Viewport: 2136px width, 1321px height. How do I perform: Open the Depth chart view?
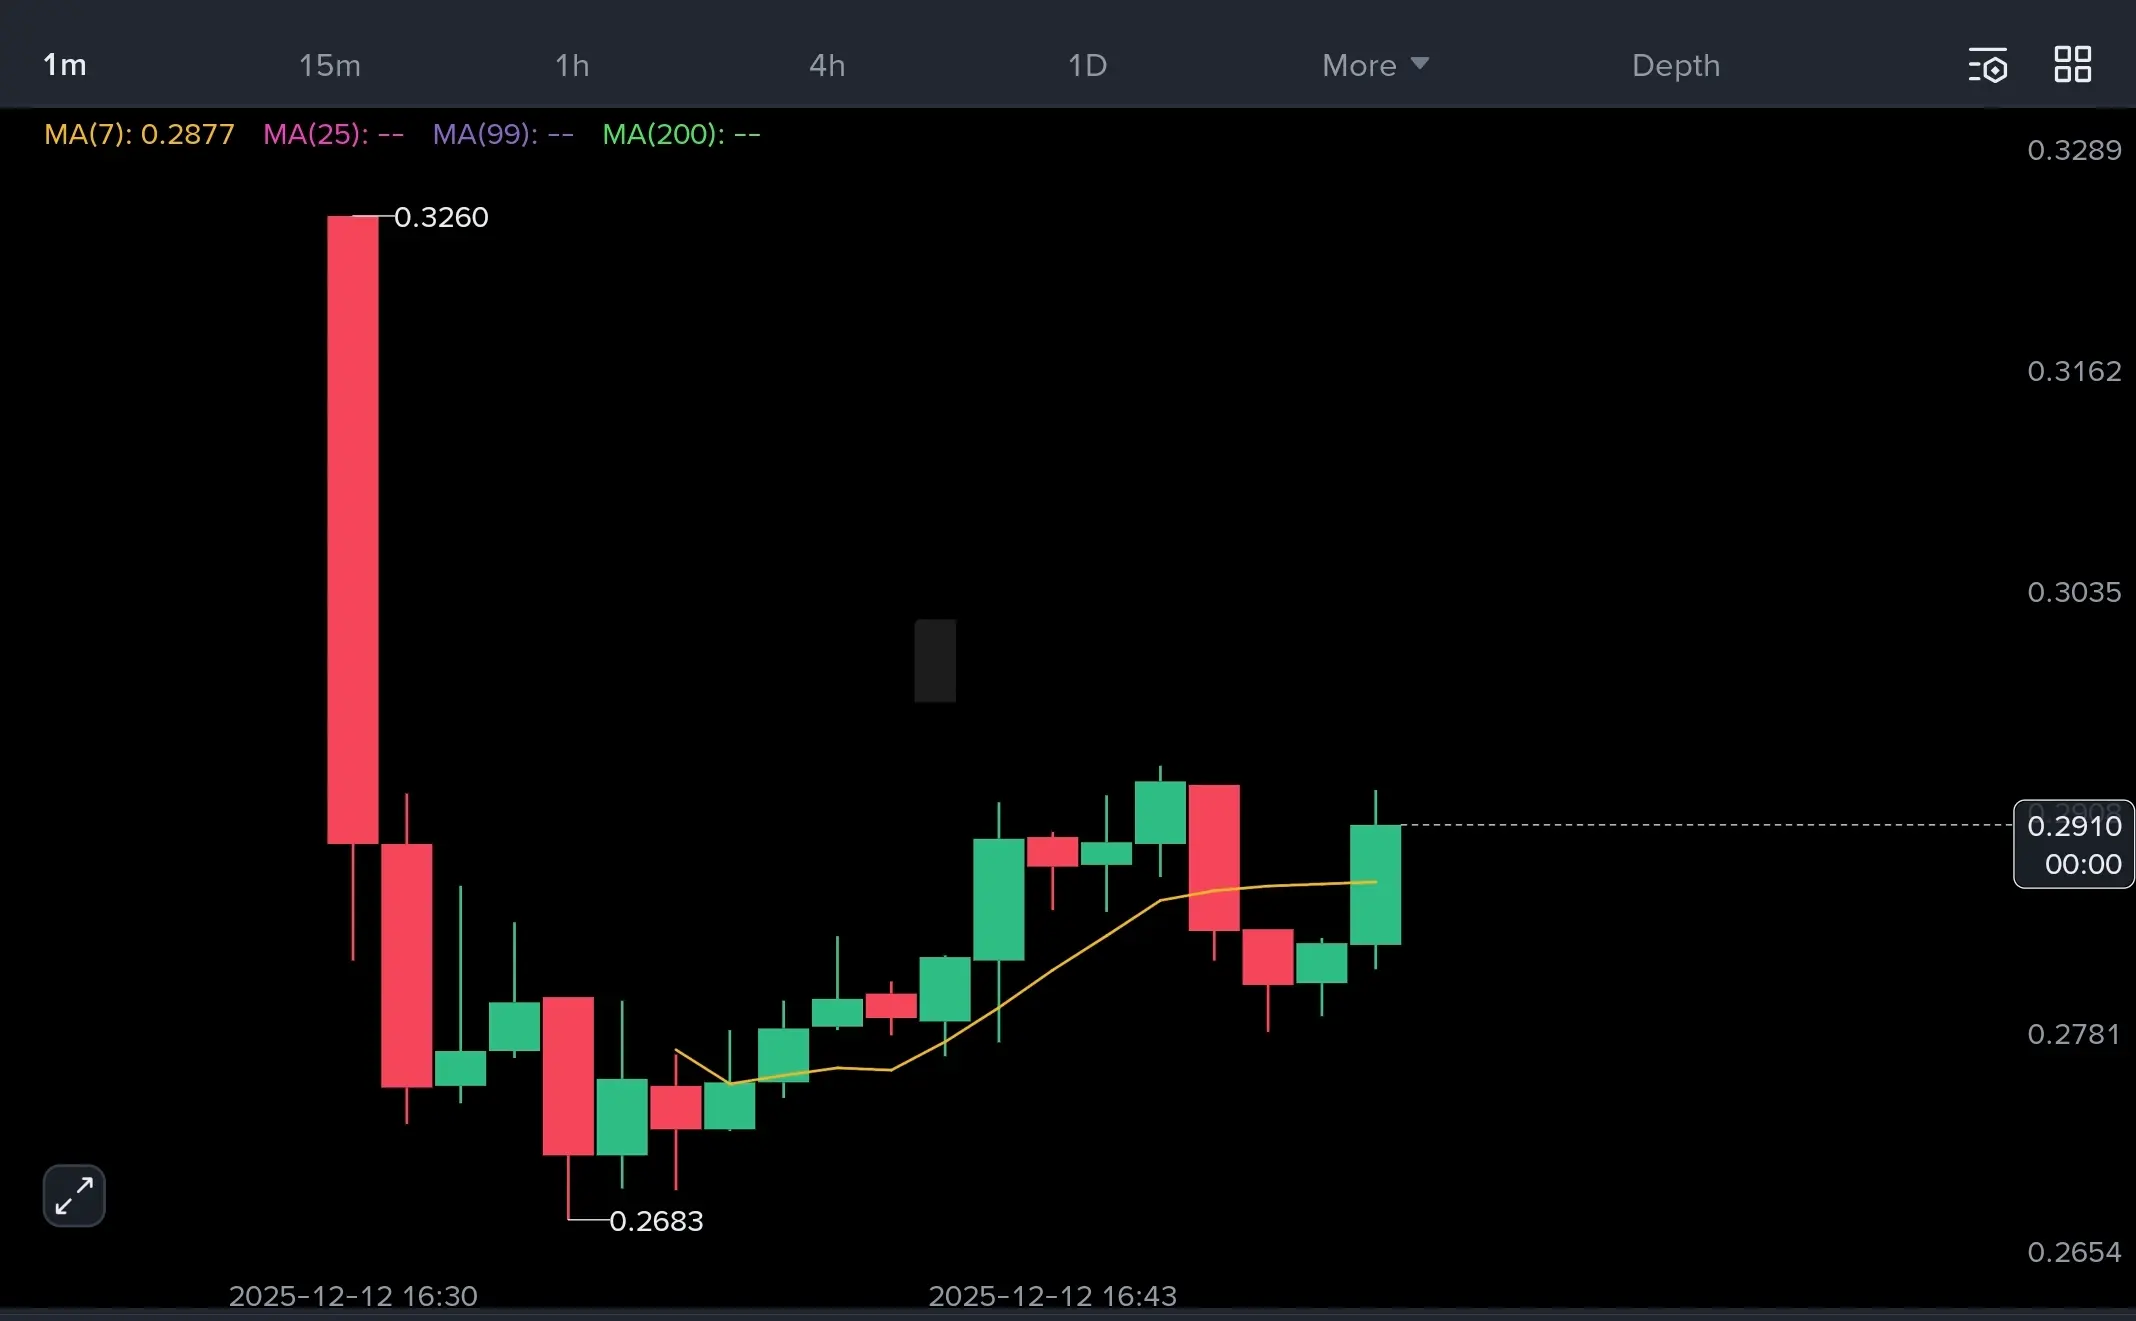(1676, 66)
